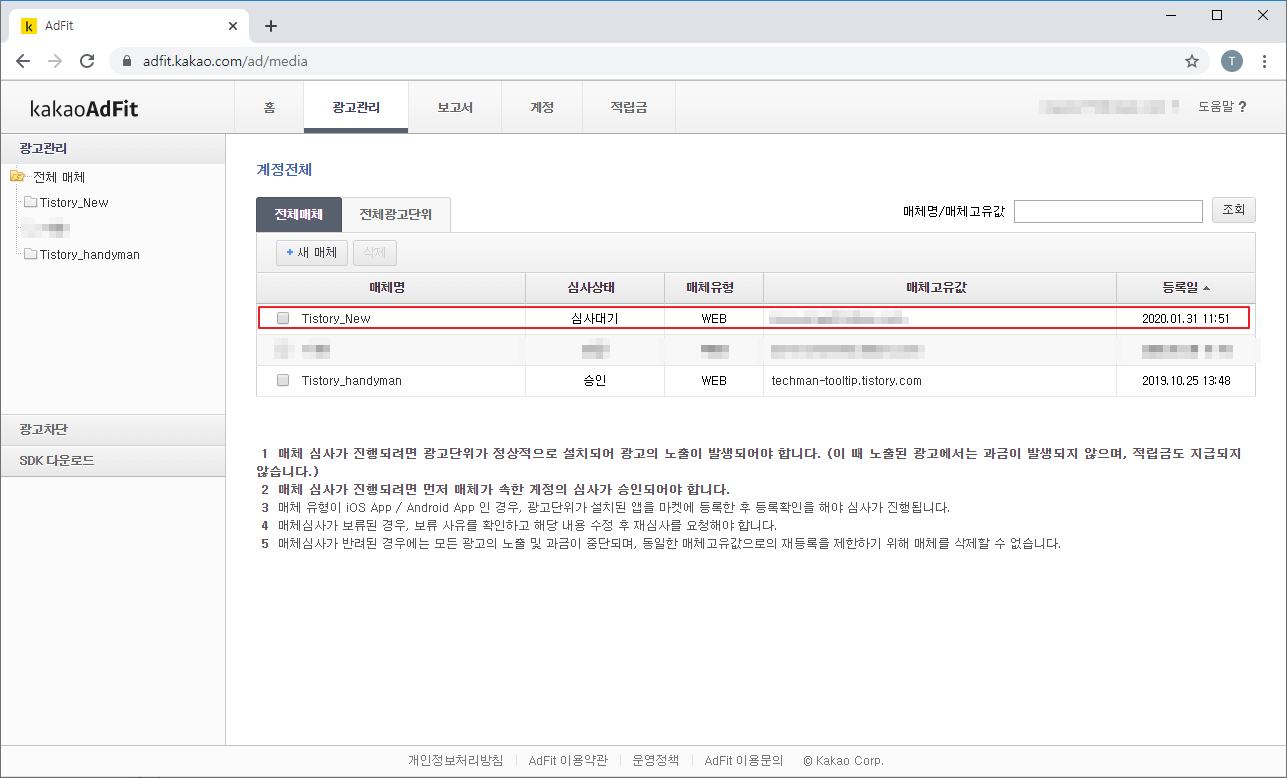Image resolution: width=1287 pixels, height=778 pixels.
Task: Open a new browser tab
Action: coord(270,26)
